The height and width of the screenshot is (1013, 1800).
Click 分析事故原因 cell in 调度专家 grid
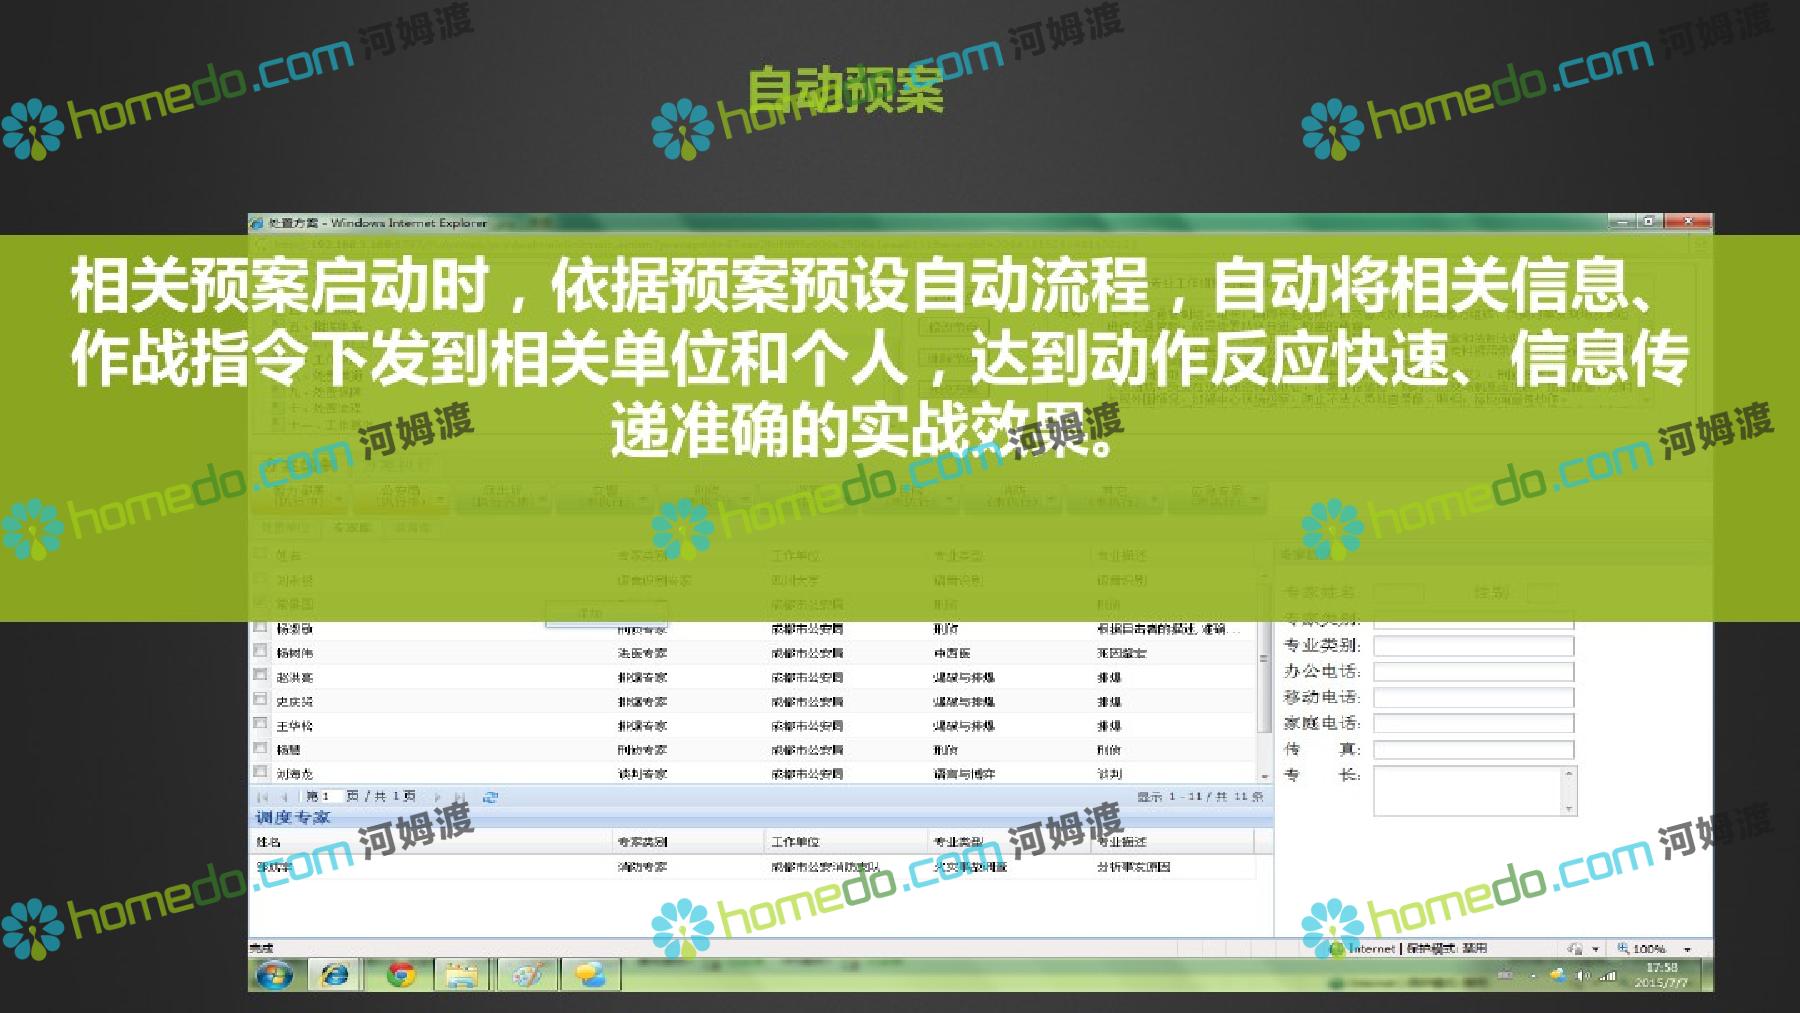pos(1133,867)
